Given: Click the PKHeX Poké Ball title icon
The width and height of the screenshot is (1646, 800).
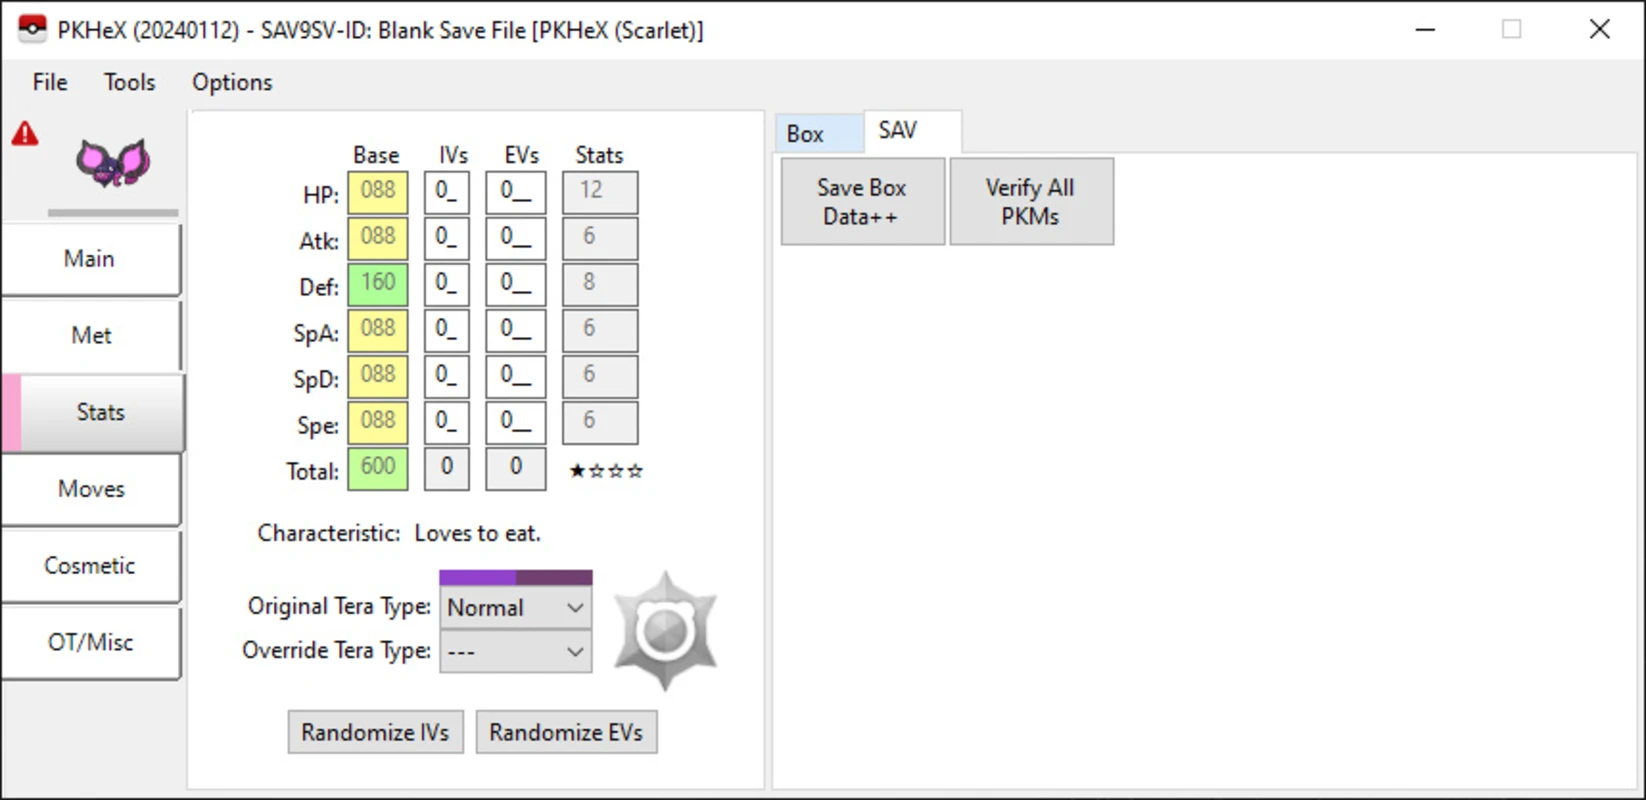Looking at the screenshot, I should click(32, 29).
